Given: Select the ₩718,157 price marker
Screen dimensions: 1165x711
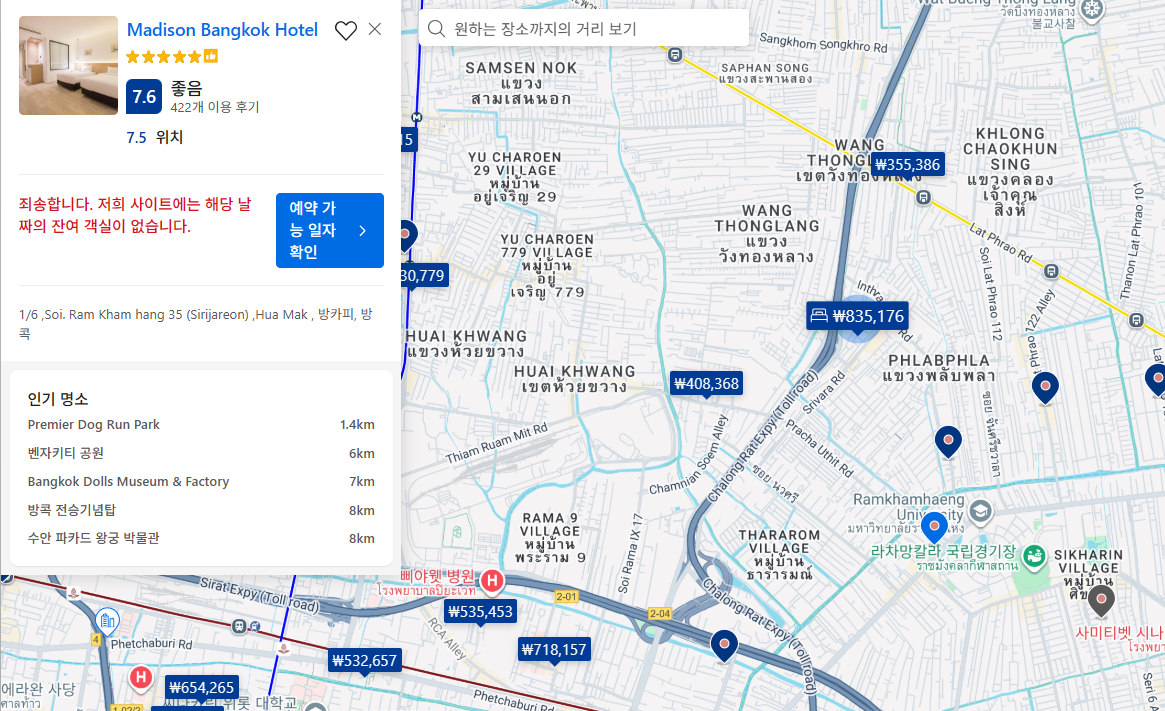Looking at the screenshot, I should coord(554,649).
